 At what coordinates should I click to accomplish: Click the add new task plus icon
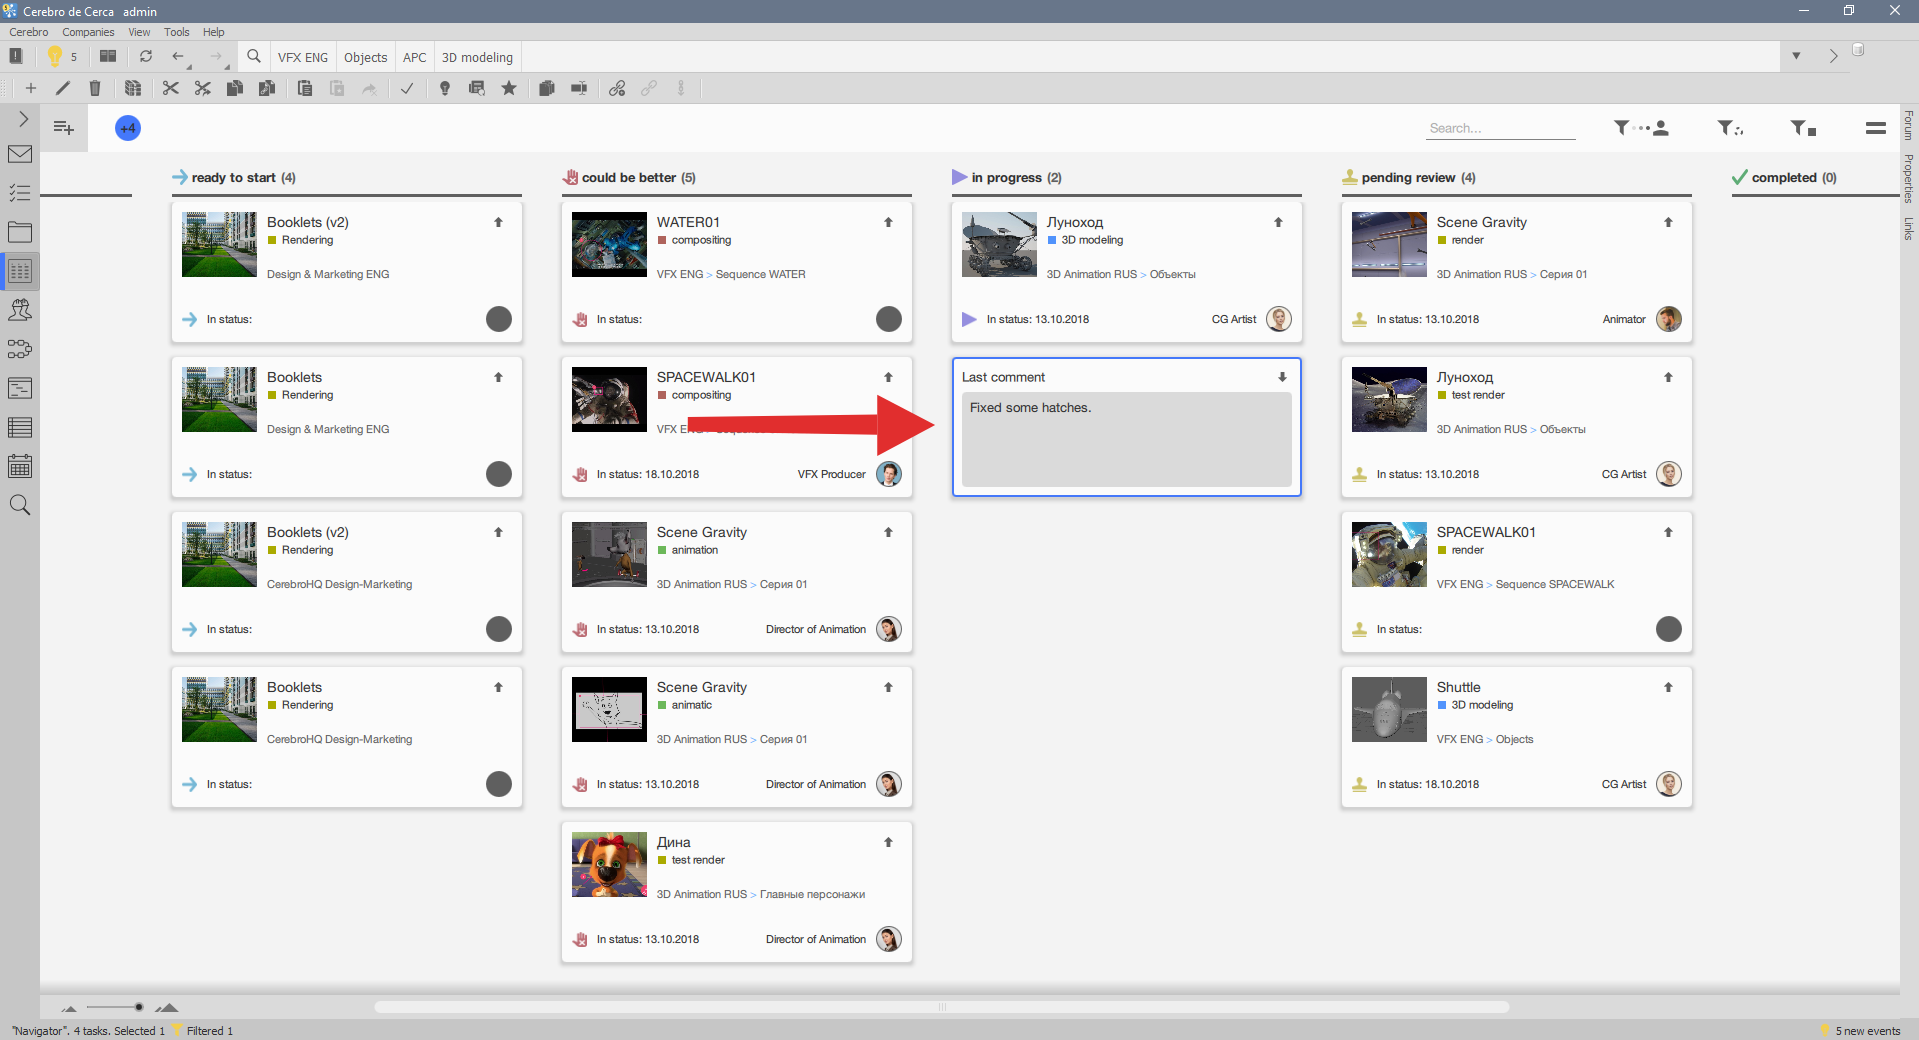click(31, 88)
